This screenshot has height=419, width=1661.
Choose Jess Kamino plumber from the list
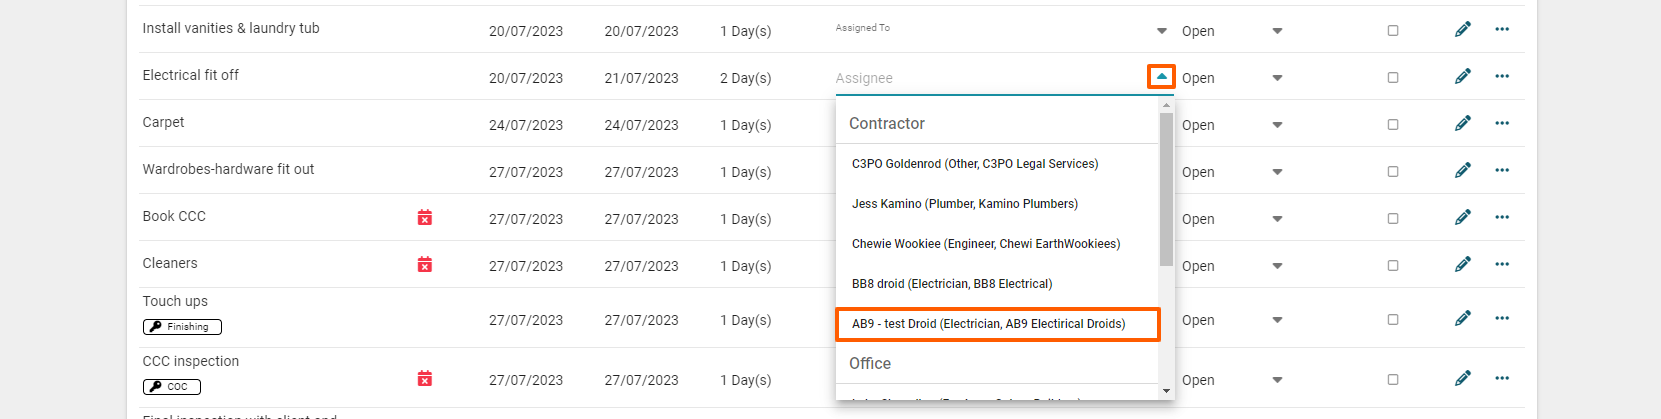[964, 204]
